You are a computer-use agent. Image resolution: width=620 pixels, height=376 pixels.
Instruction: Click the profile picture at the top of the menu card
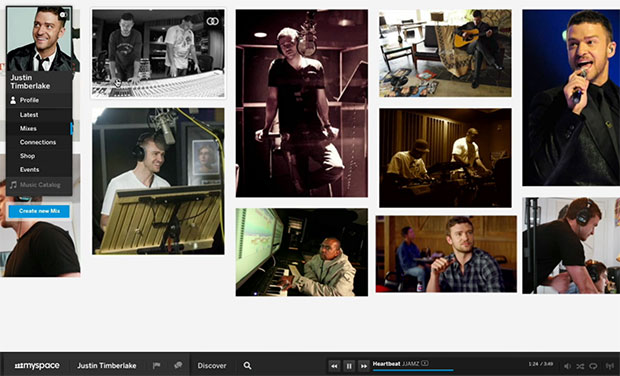coord(39,39)
